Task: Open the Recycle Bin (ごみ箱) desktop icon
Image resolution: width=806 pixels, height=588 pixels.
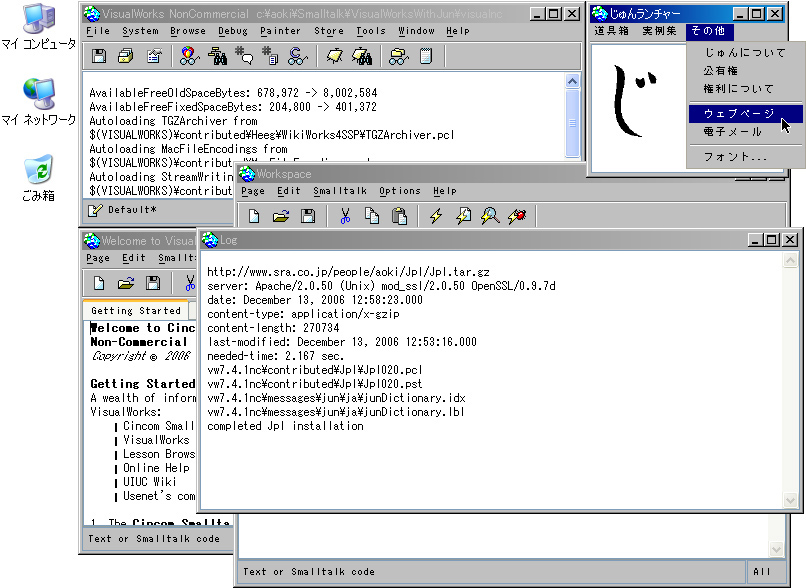Action: [39, 178]
